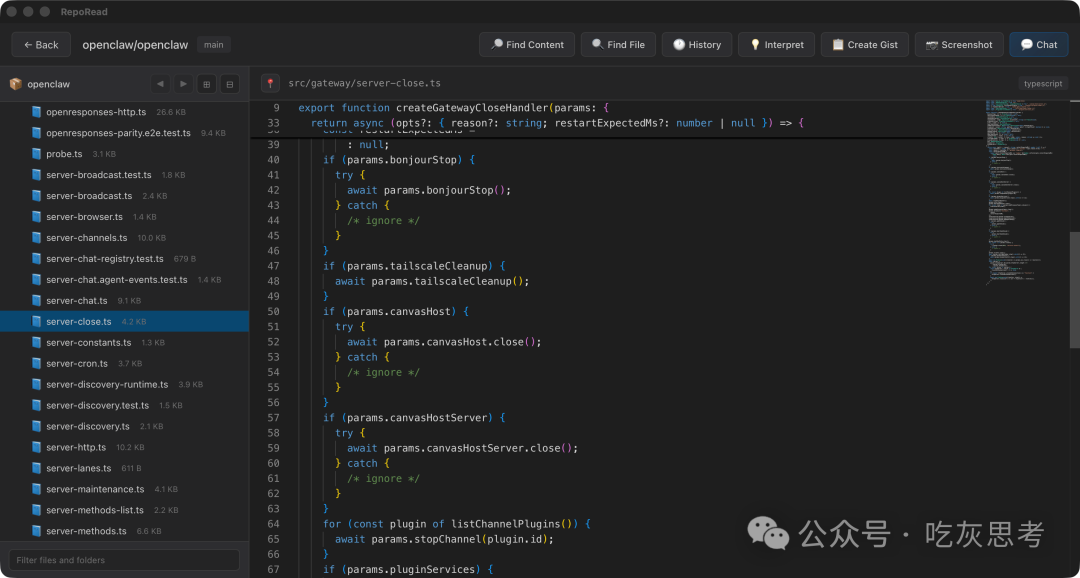This screenshot has width=1080, height=578.
Task: Select server-chat.ts file
Action: coord(125,300)
